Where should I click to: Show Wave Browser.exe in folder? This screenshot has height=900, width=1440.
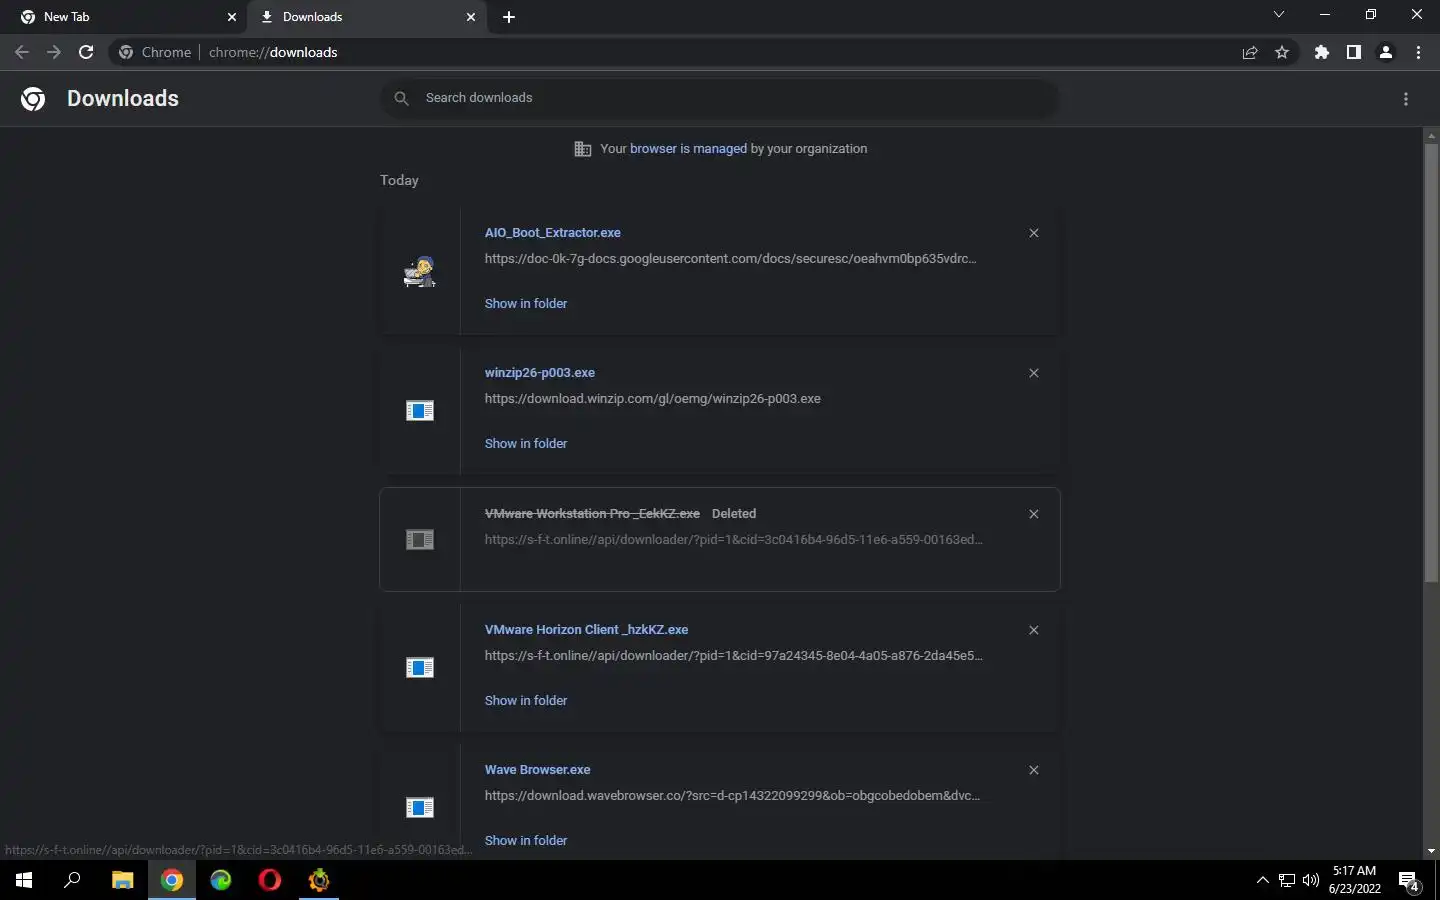526,841
